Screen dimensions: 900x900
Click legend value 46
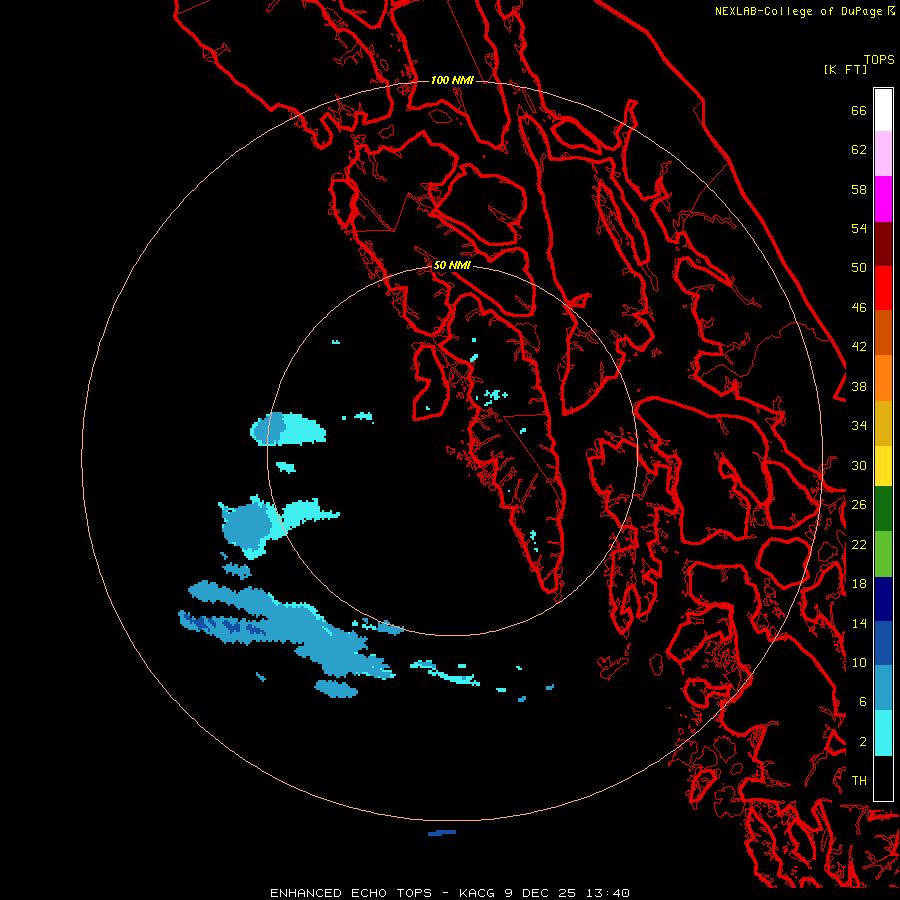(859, 308)
